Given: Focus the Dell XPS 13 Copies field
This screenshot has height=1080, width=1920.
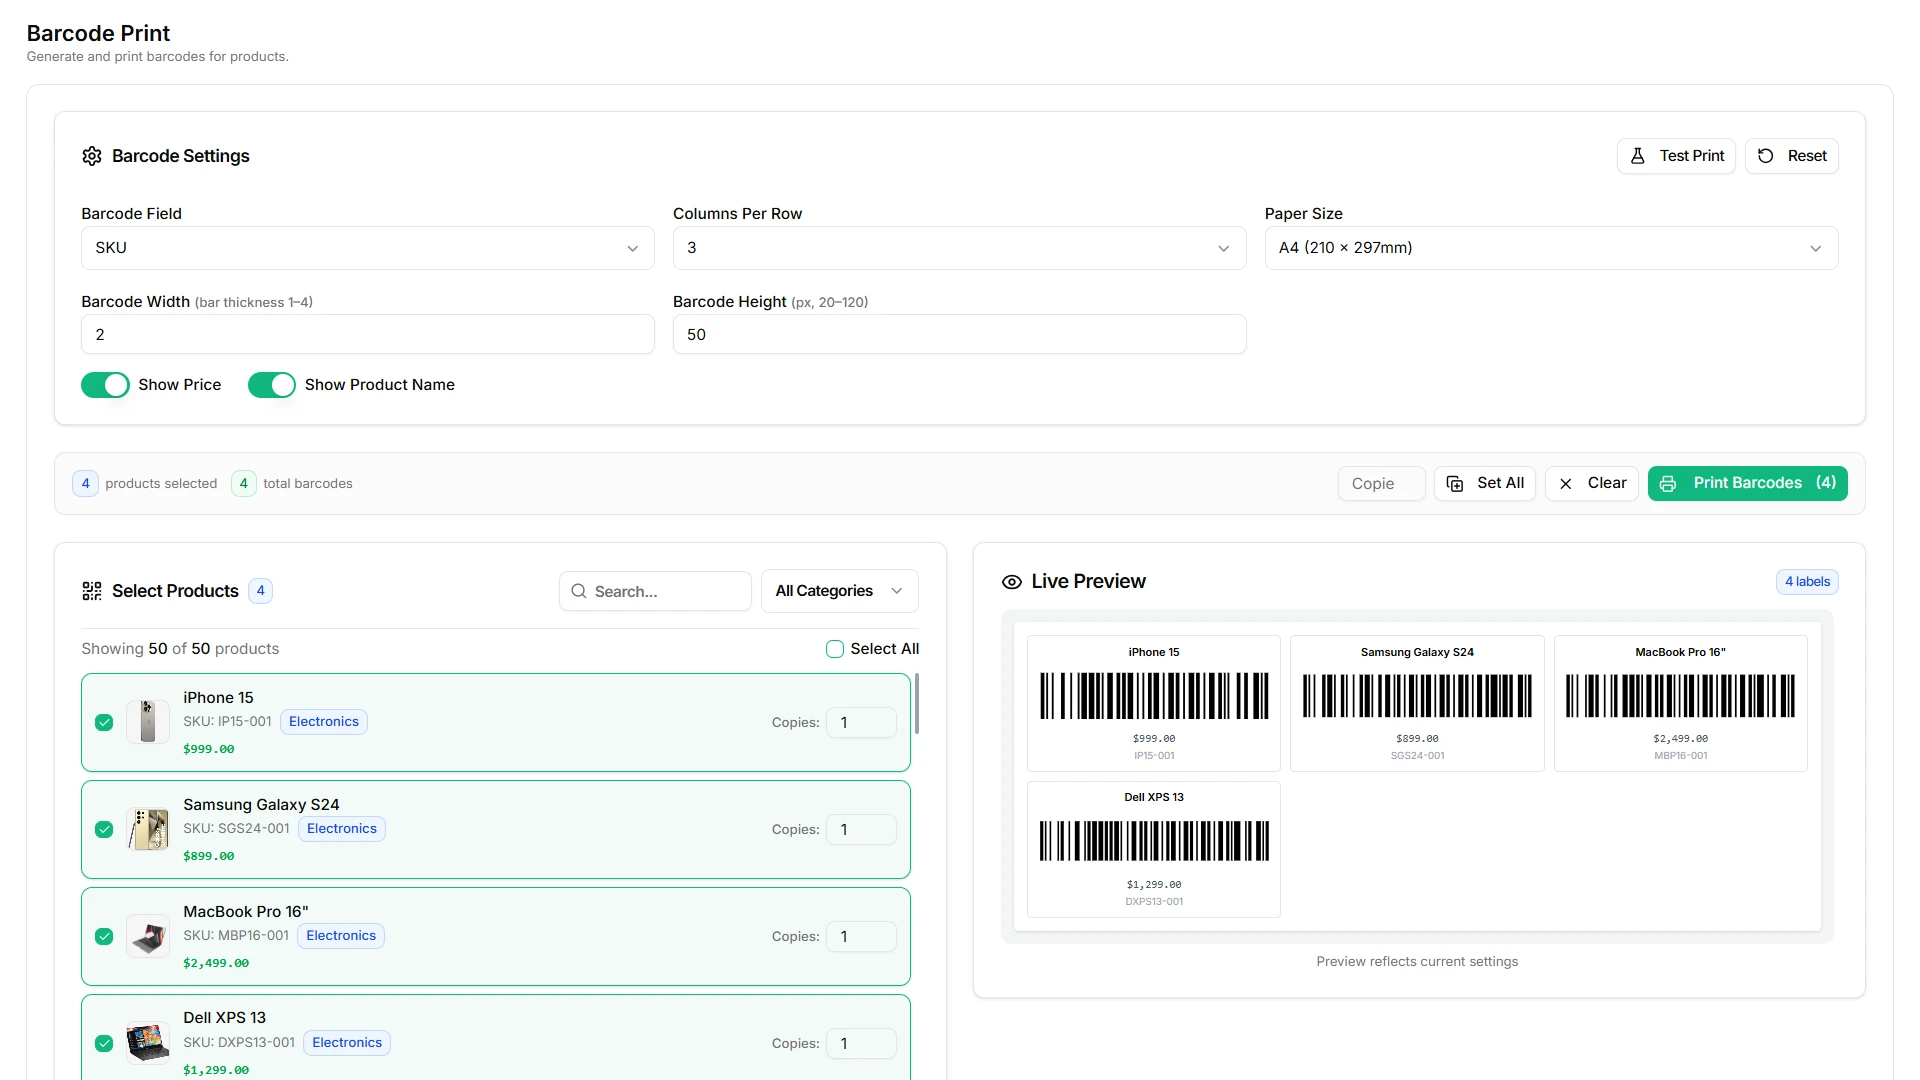Looking at the screenshot, I should (x=861, y=1044).
